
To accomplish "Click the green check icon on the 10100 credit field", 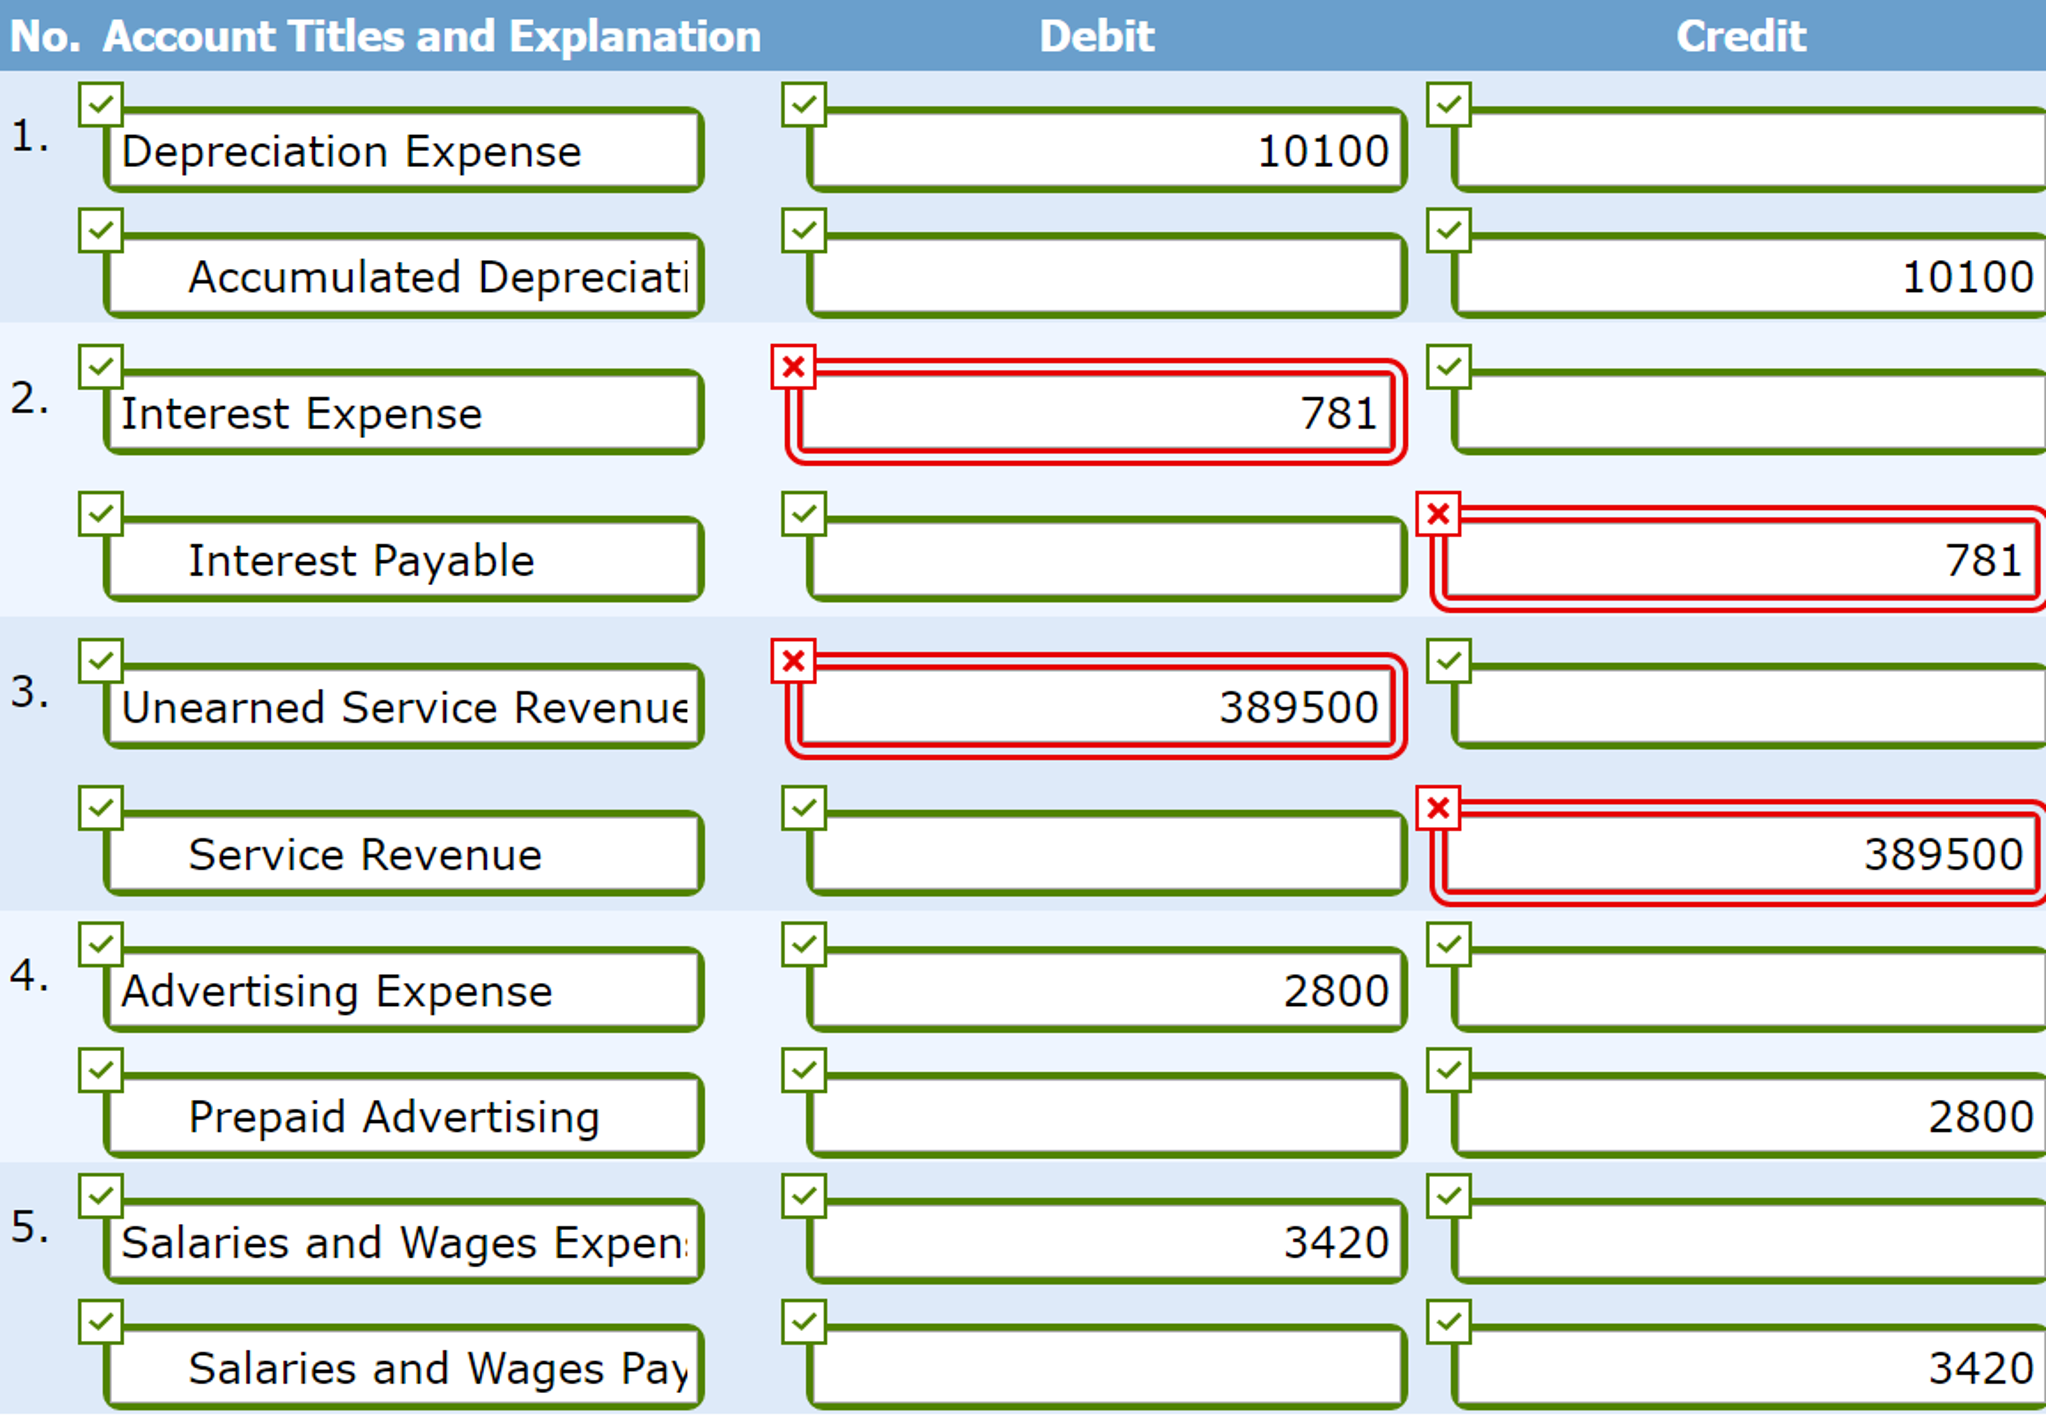I will pyautogui.click(x=1449, y=230).
